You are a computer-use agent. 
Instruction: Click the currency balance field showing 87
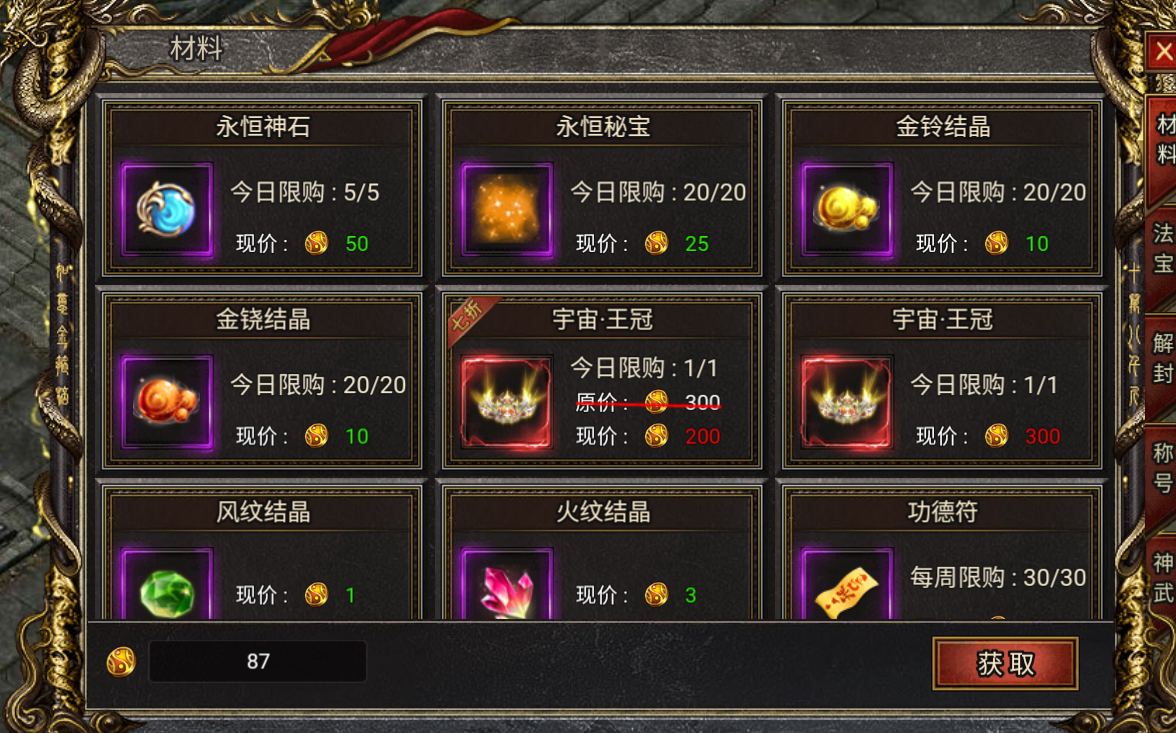[258, 661]
